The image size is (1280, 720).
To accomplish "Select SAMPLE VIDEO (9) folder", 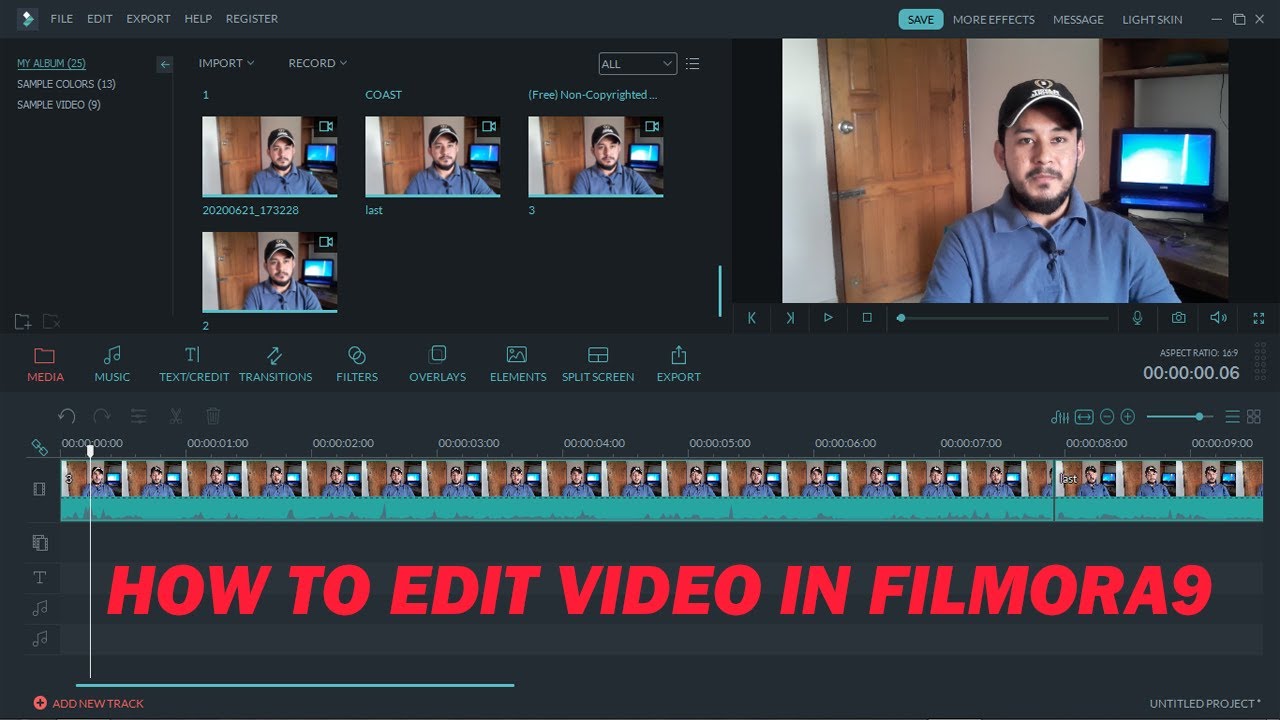I will (x=59, y=105).
